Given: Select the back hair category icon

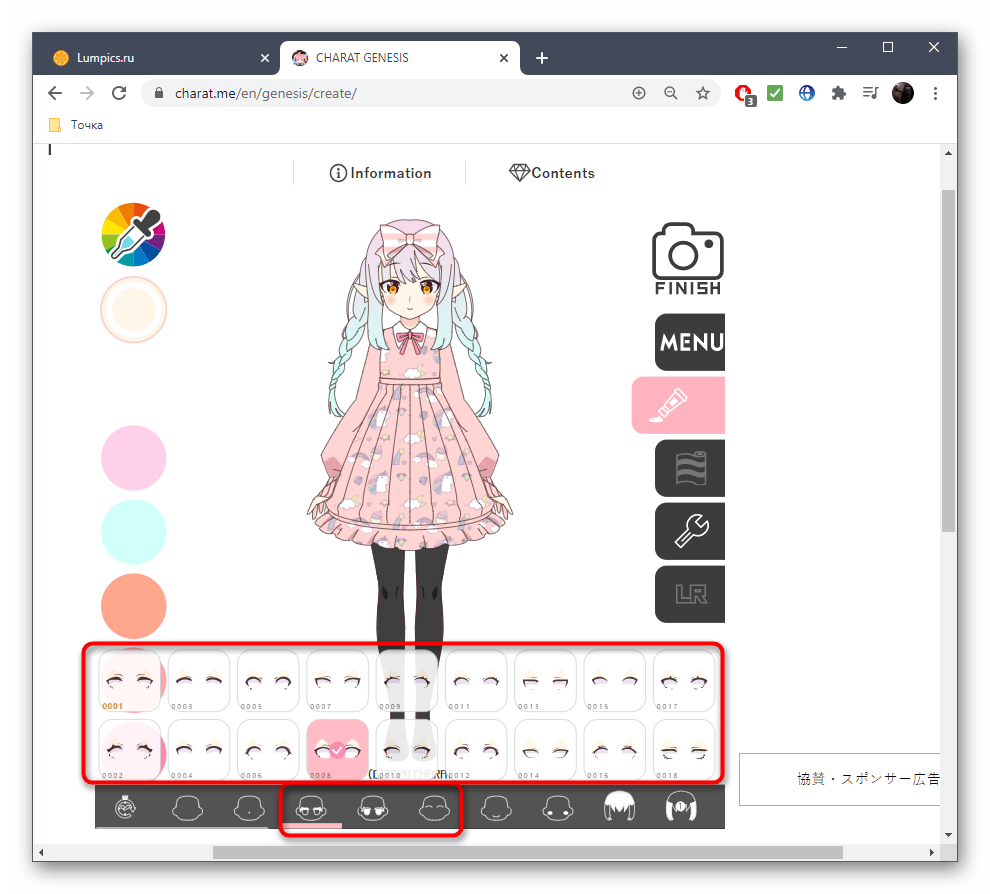Looking at the screenshot, I should [681, 807].
